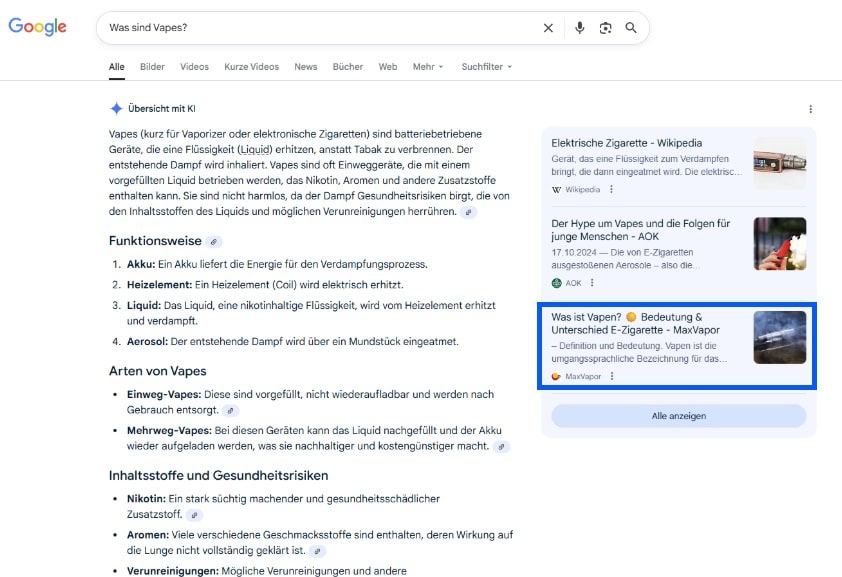Activate voice search with the microphone icon

pyautogui.click(x=579, y=28)
